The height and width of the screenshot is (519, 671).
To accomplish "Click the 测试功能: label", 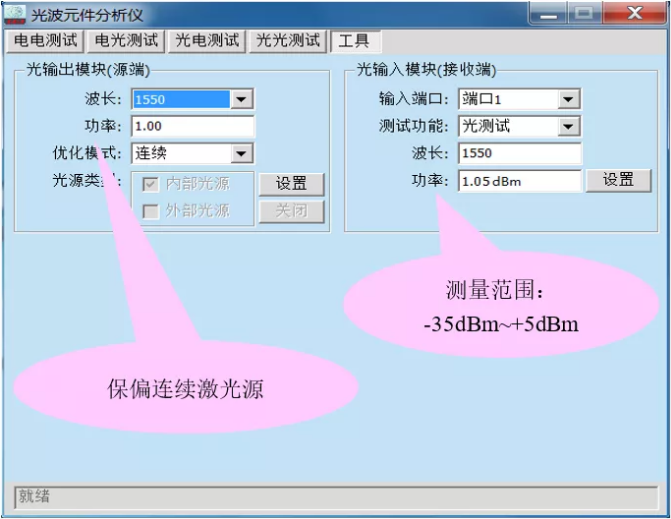I will pos(413,126).
